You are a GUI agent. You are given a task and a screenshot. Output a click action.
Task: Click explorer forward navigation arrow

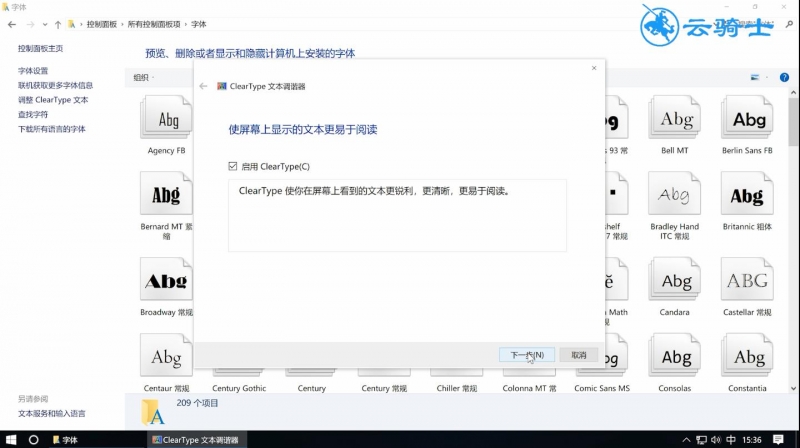click(x=30, y=24)
